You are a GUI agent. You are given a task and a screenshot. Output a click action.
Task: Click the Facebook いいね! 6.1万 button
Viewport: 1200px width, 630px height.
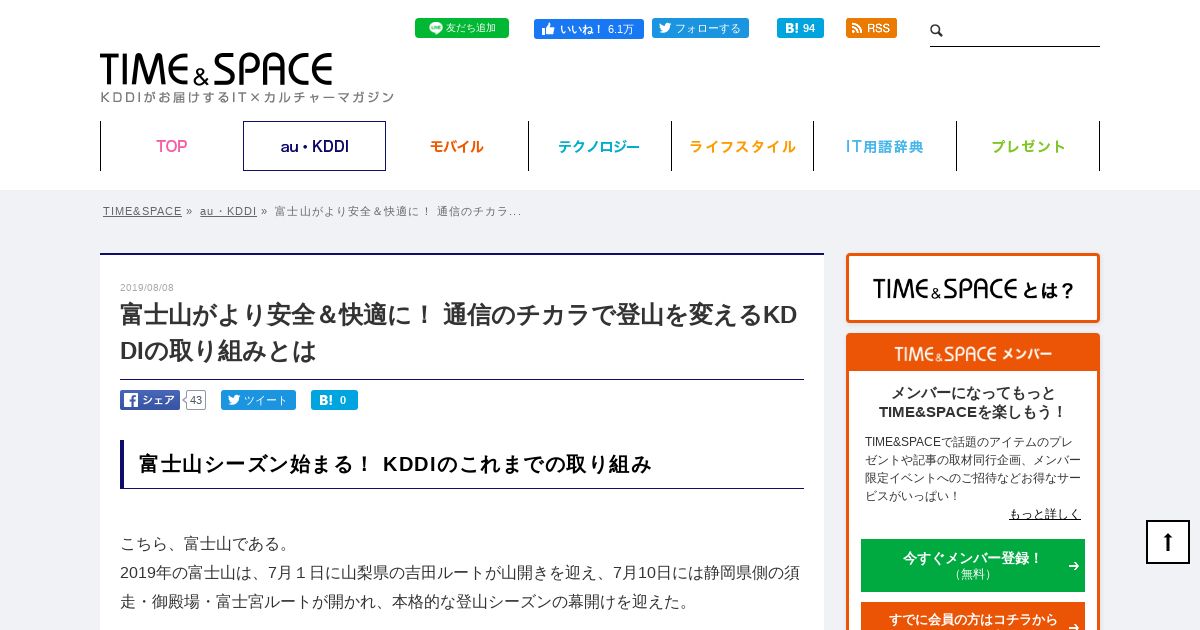(x=589, y=29)
